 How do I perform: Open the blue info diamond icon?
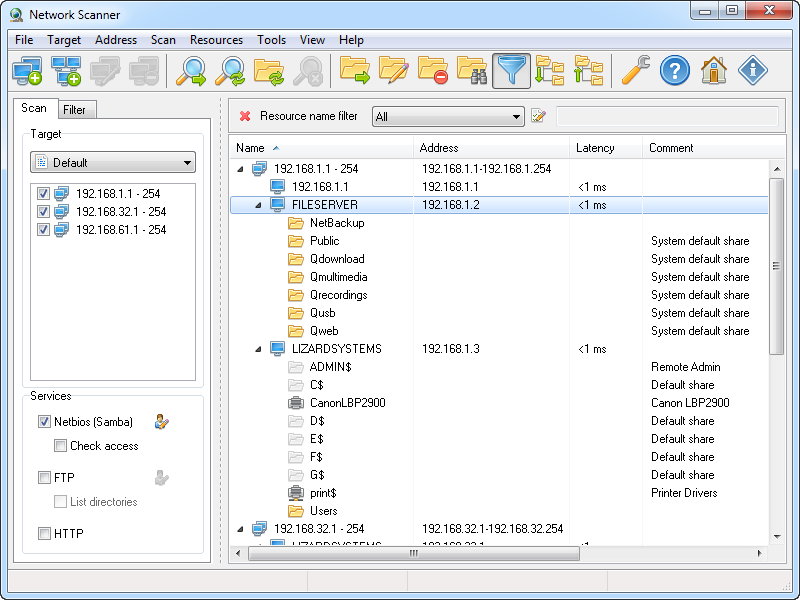752,71
